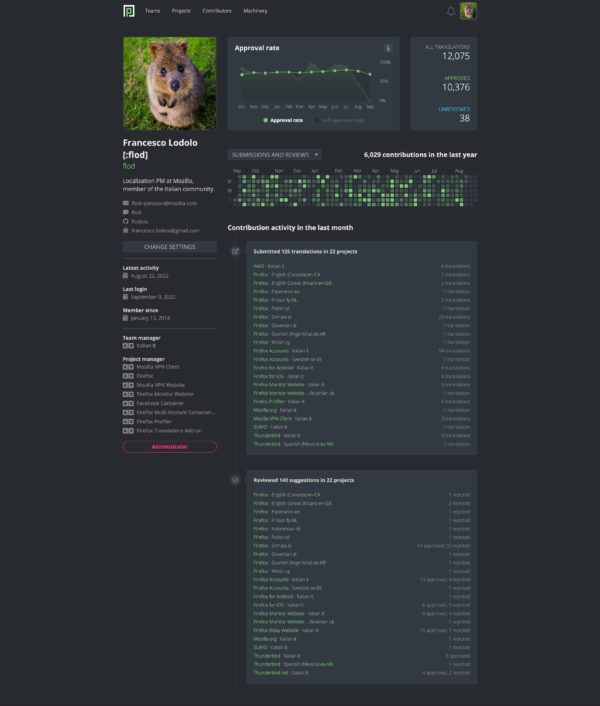The image size is (600, 706).
Task: Click the GitHub icon in contact list
Action: tap(126, 221)
